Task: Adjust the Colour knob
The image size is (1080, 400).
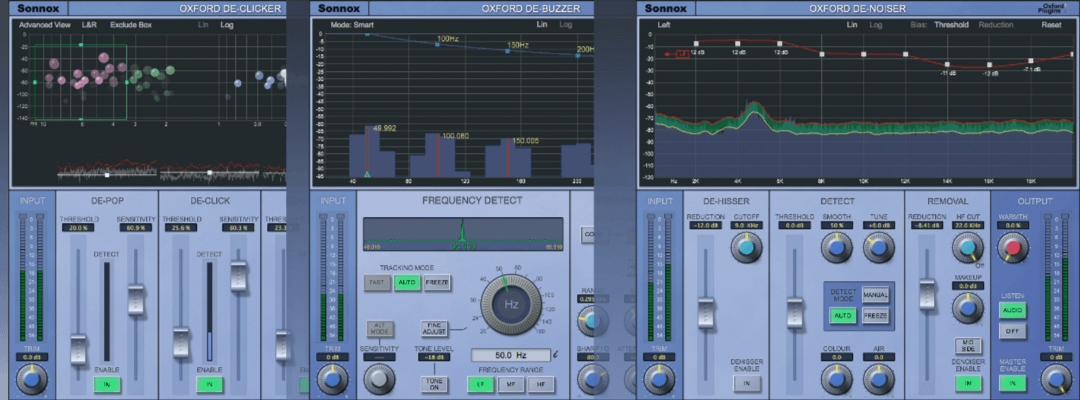Action: coord(836,379)
